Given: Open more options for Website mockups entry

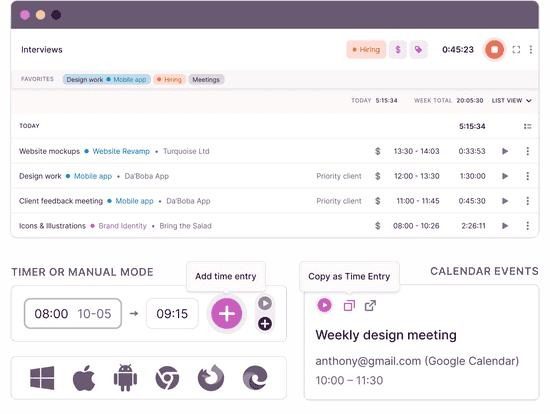Looking at the screenshot, I should (527, 151).
